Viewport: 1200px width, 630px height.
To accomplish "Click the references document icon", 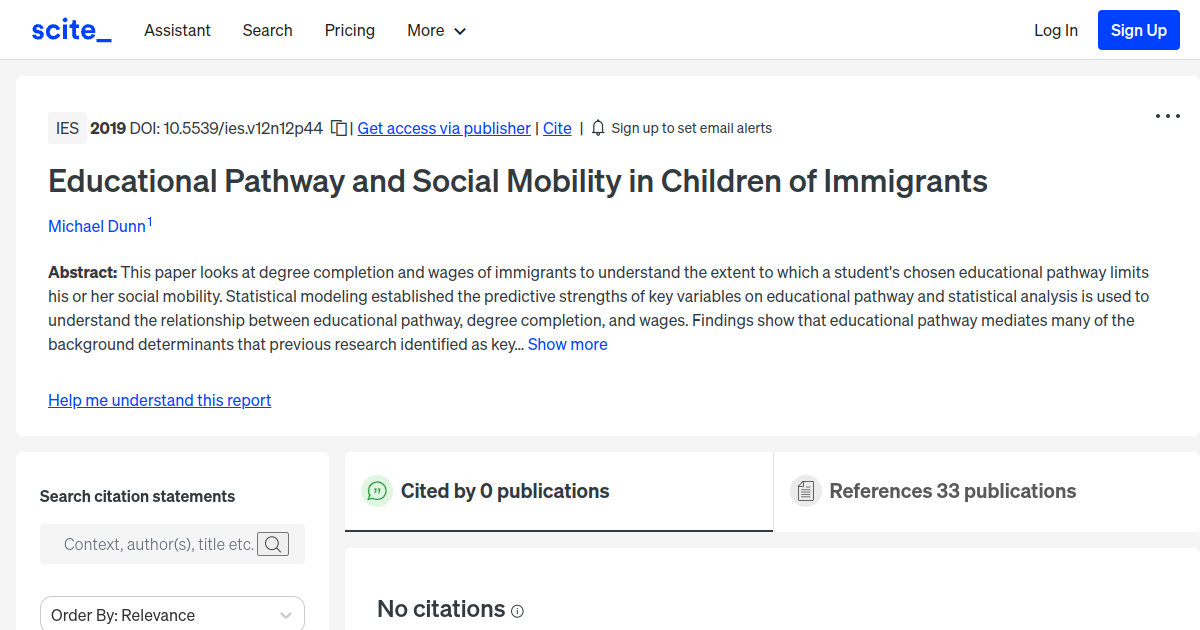I will (x=805, y=491).
